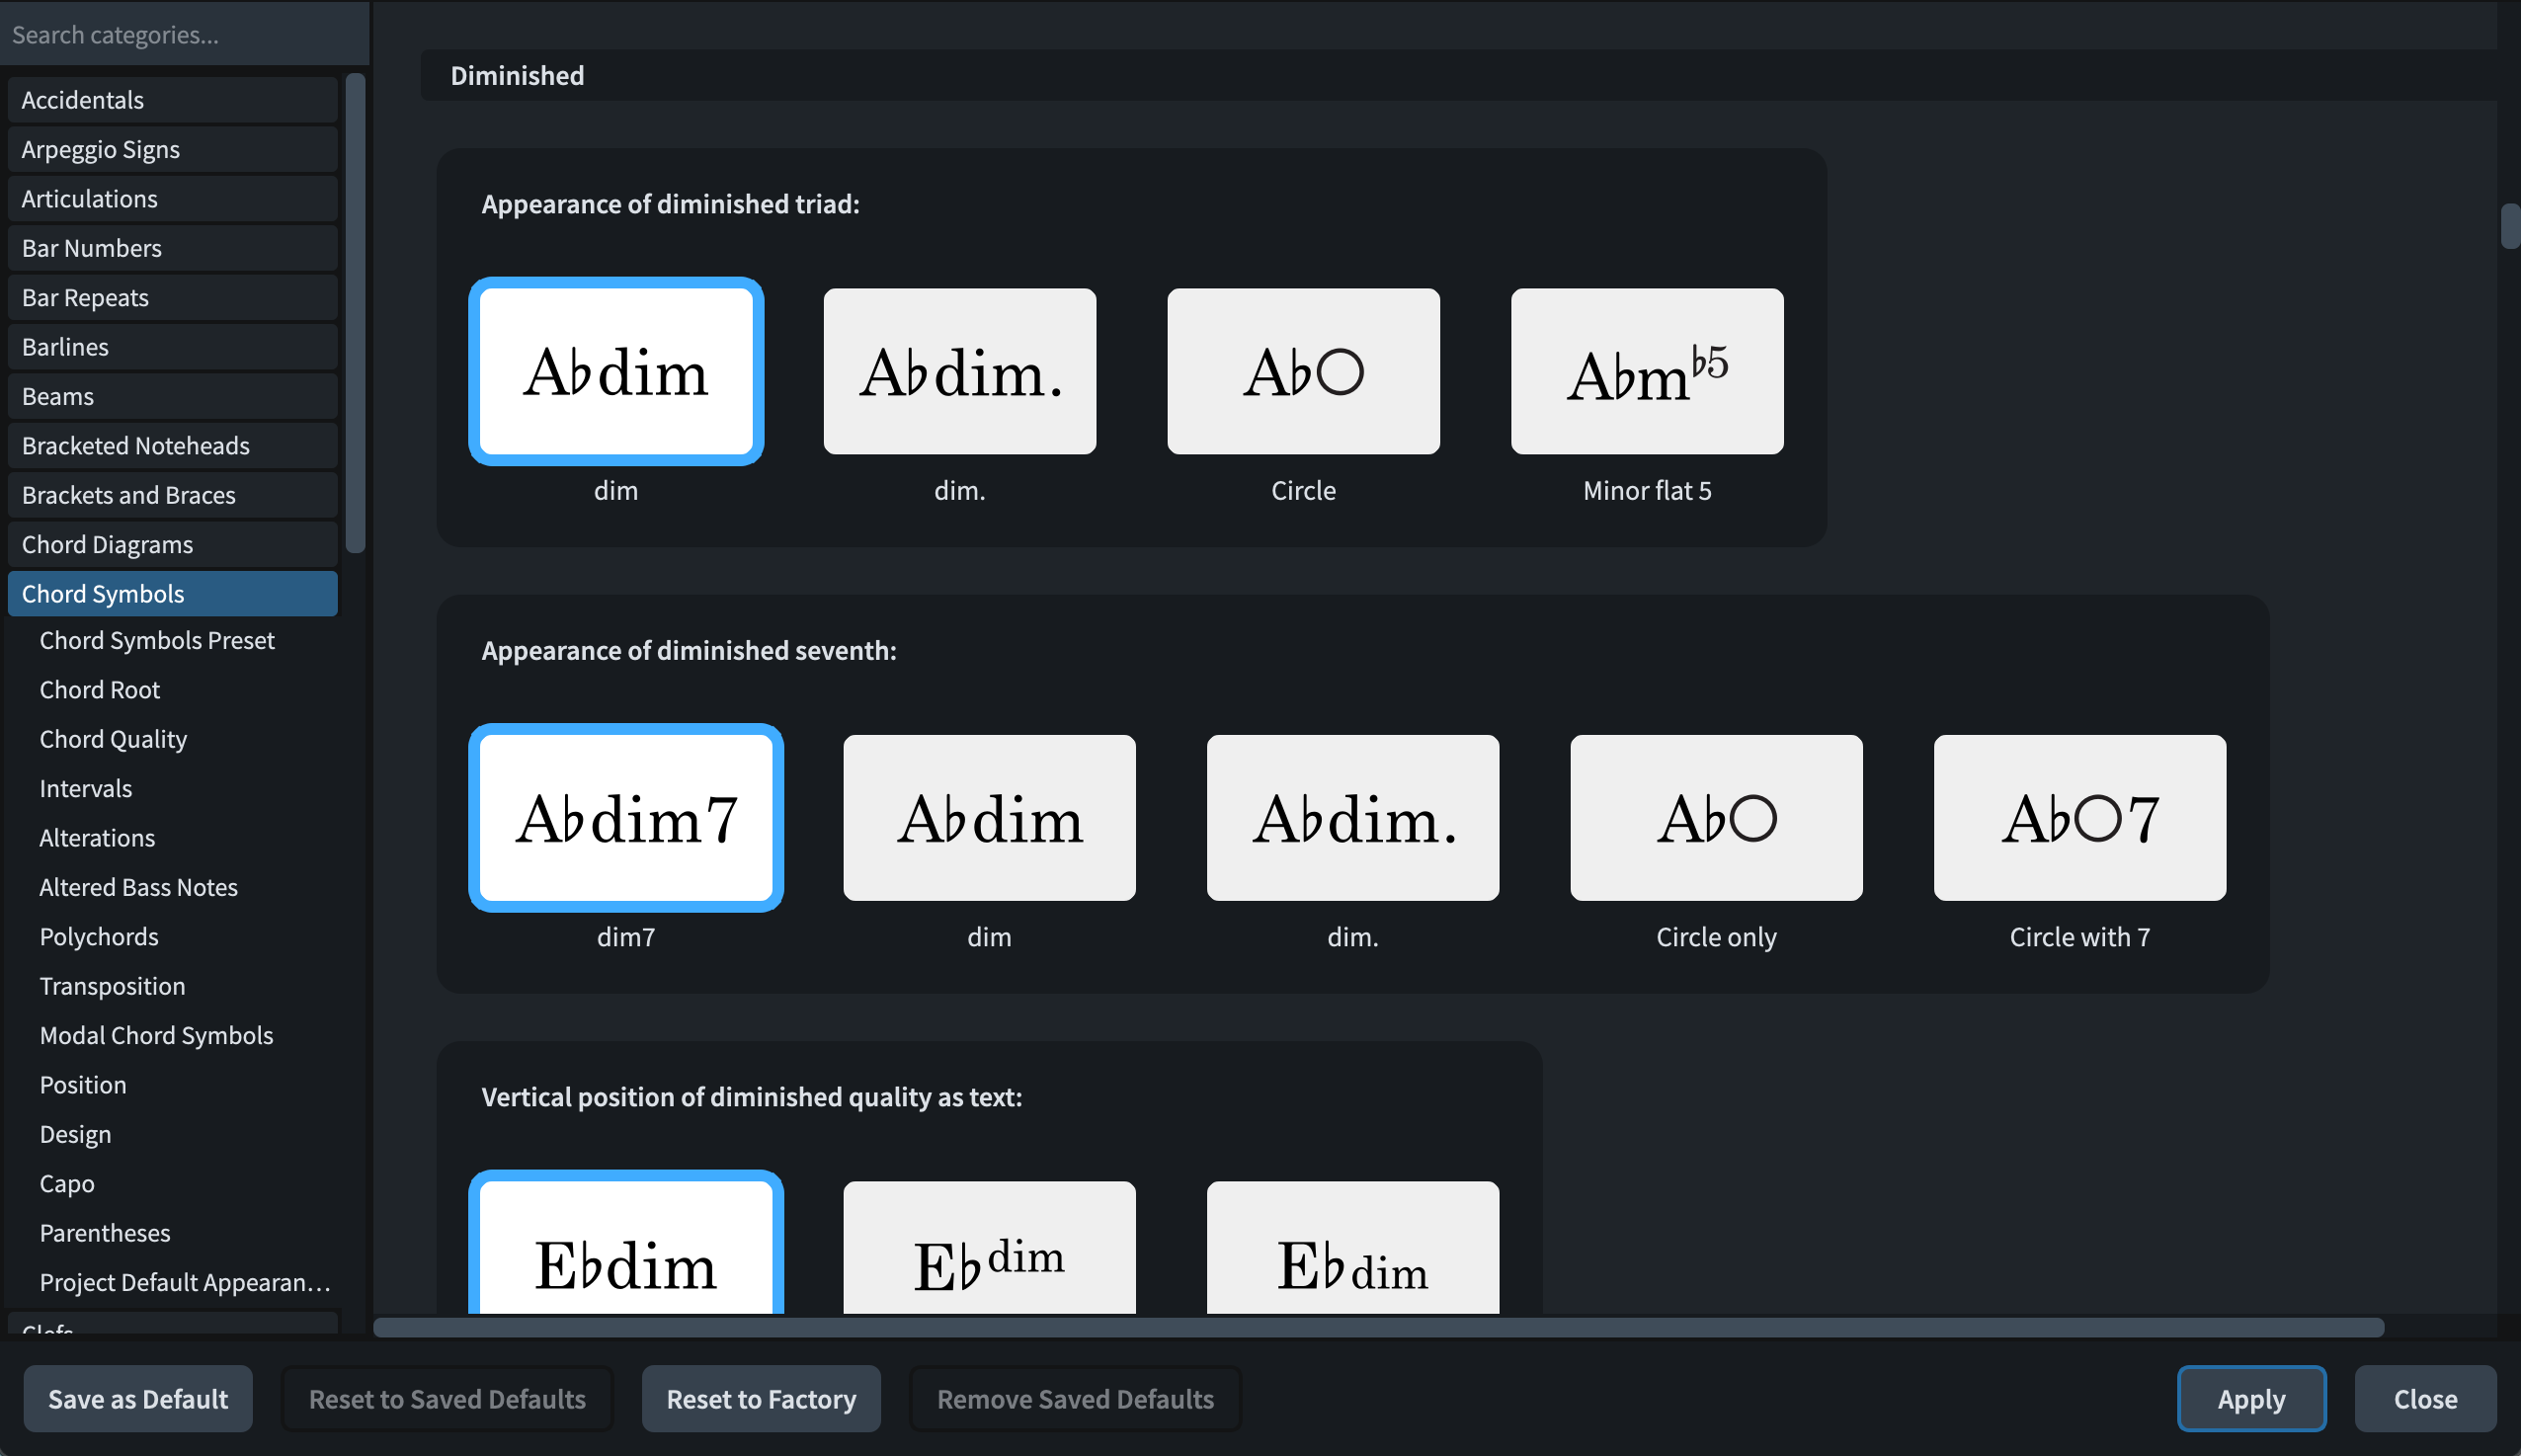Screen dimensions: 2521x1456
Task: Choose 'Circle with 7' diminished seventh
Action: 2078,817
